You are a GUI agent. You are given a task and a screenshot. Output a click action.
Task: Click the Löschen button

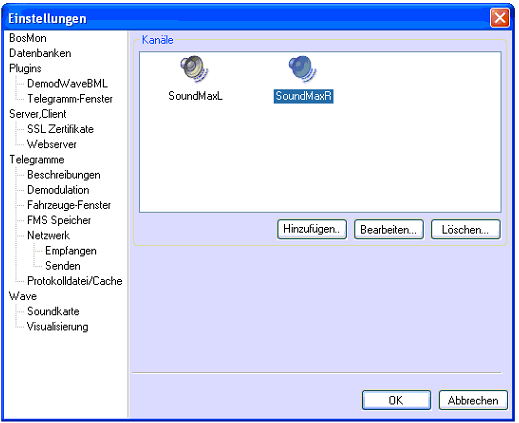click(x=466, y=229)
